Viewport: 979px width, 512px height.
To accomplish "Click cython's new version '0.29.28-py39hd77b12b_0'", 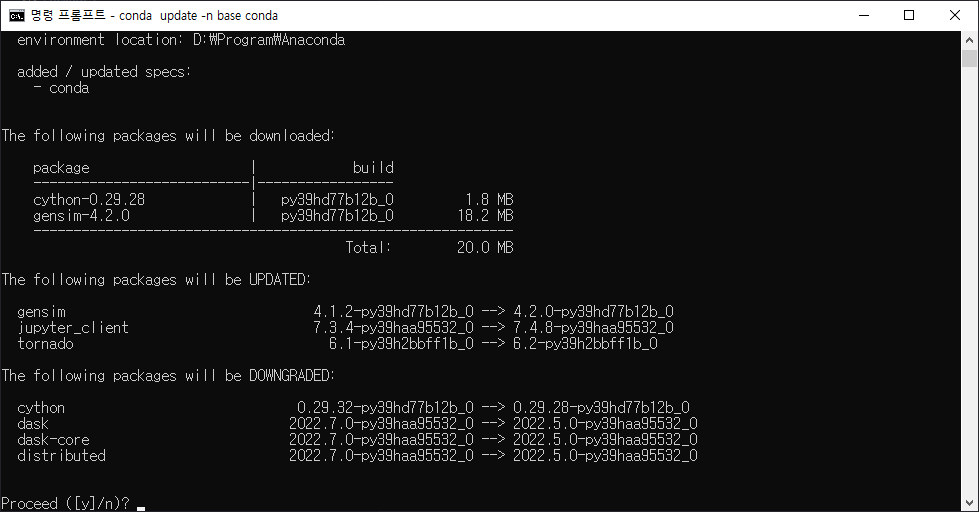I will pyautogui.click(x=601, y=408).
